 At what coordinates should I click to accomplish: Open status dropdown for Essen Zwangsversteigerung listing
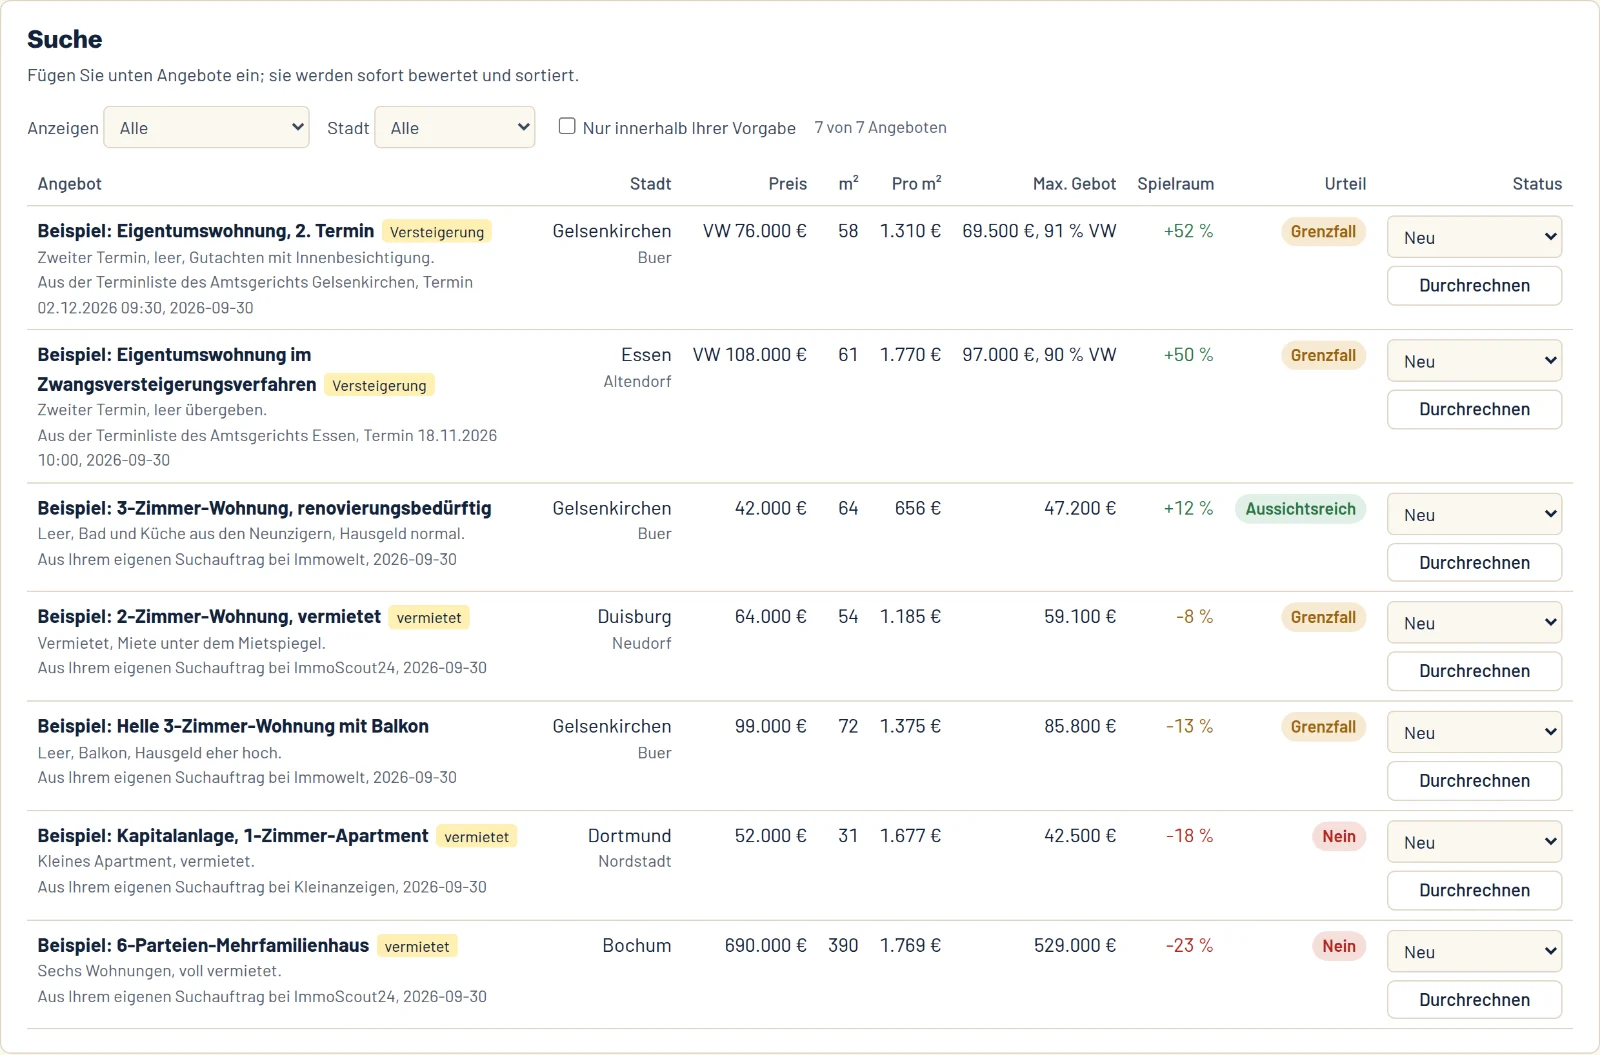(x=1475, y=362)
